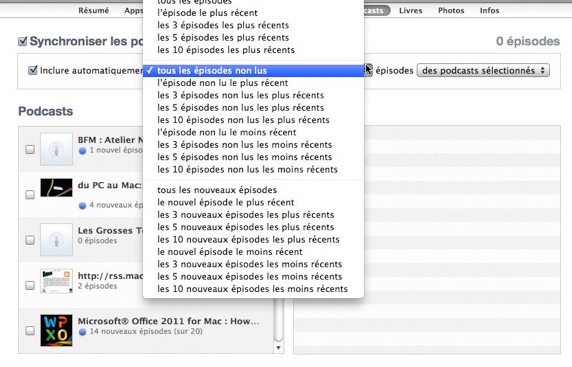Select 'tous les épisodes non lus' option

pos(254,70)
